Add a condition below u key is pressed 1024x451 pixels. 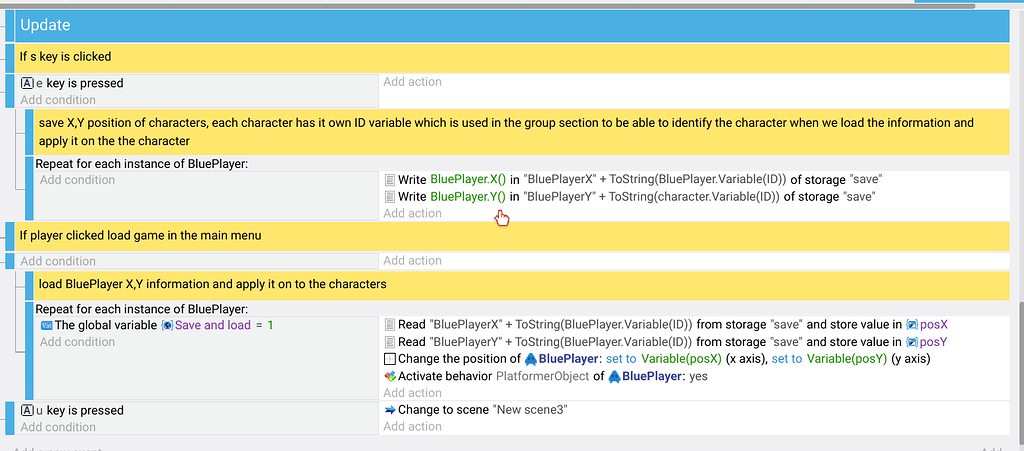pos(58,427)
